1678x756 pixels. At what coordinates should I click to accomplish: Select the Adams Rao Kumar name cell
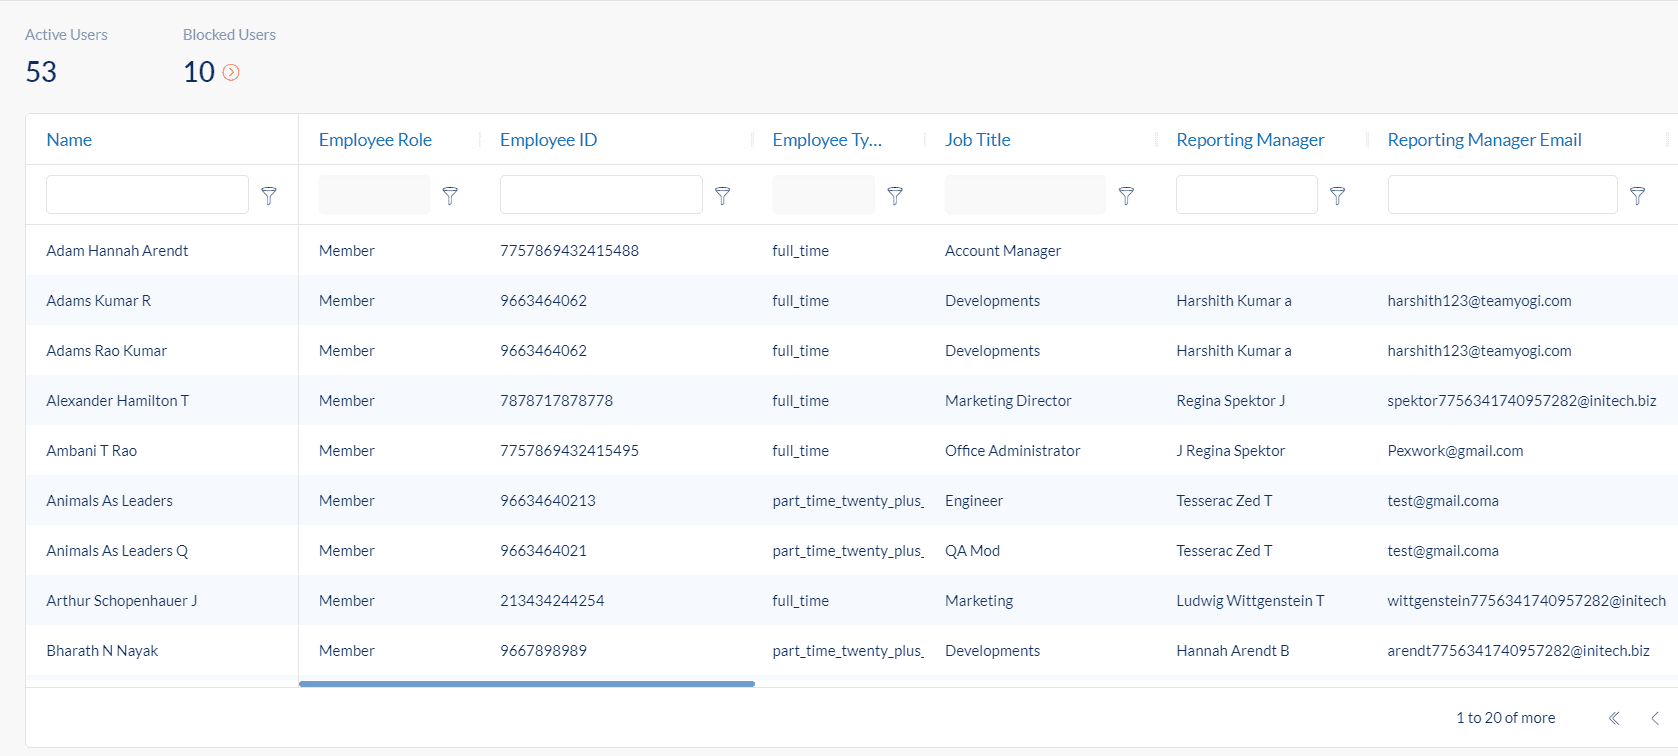(106, 351)
